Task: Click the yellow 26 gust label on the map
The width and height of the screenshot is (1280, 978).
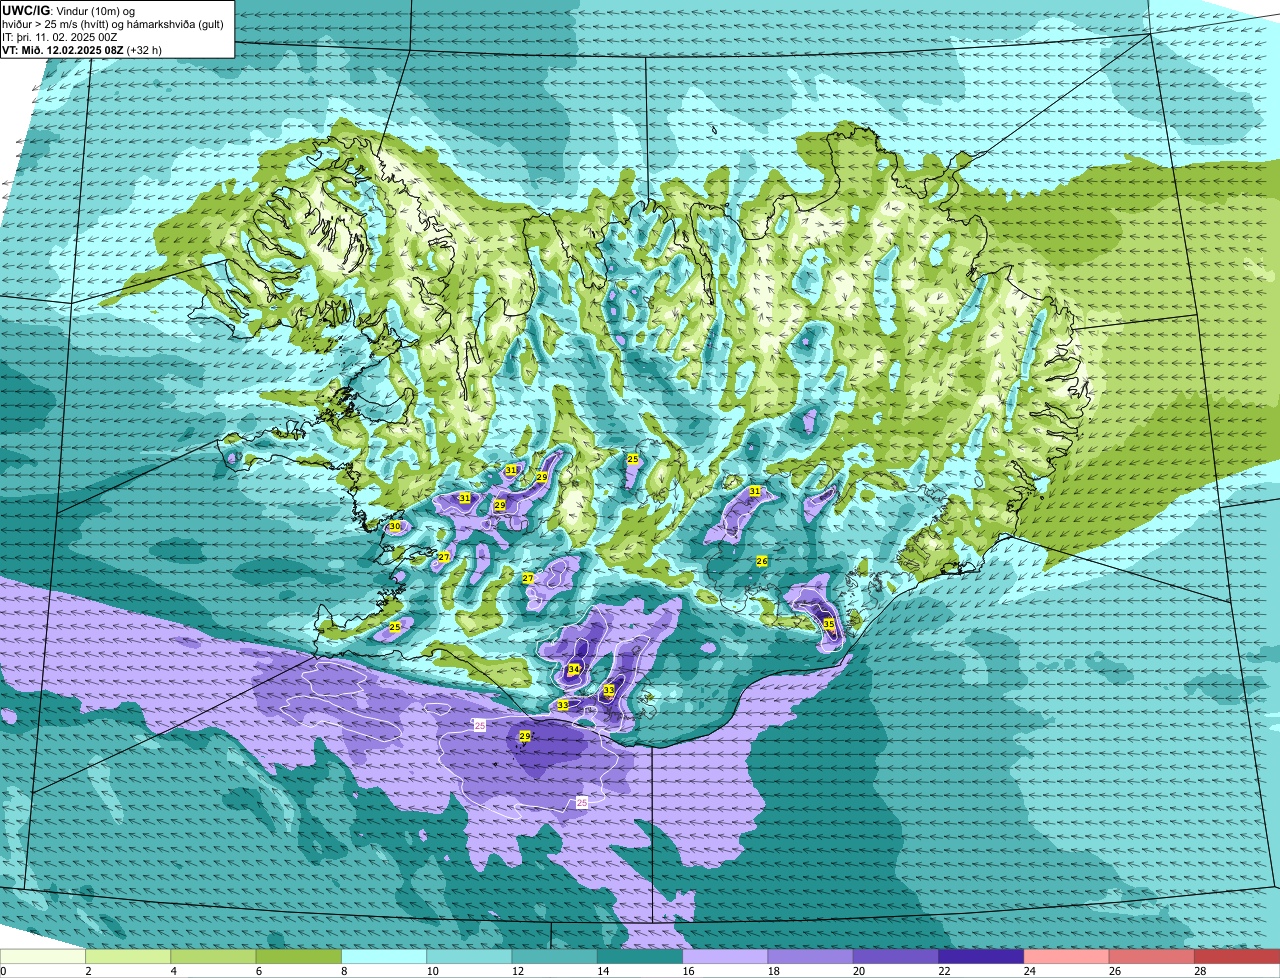Action: pos(761,561)
